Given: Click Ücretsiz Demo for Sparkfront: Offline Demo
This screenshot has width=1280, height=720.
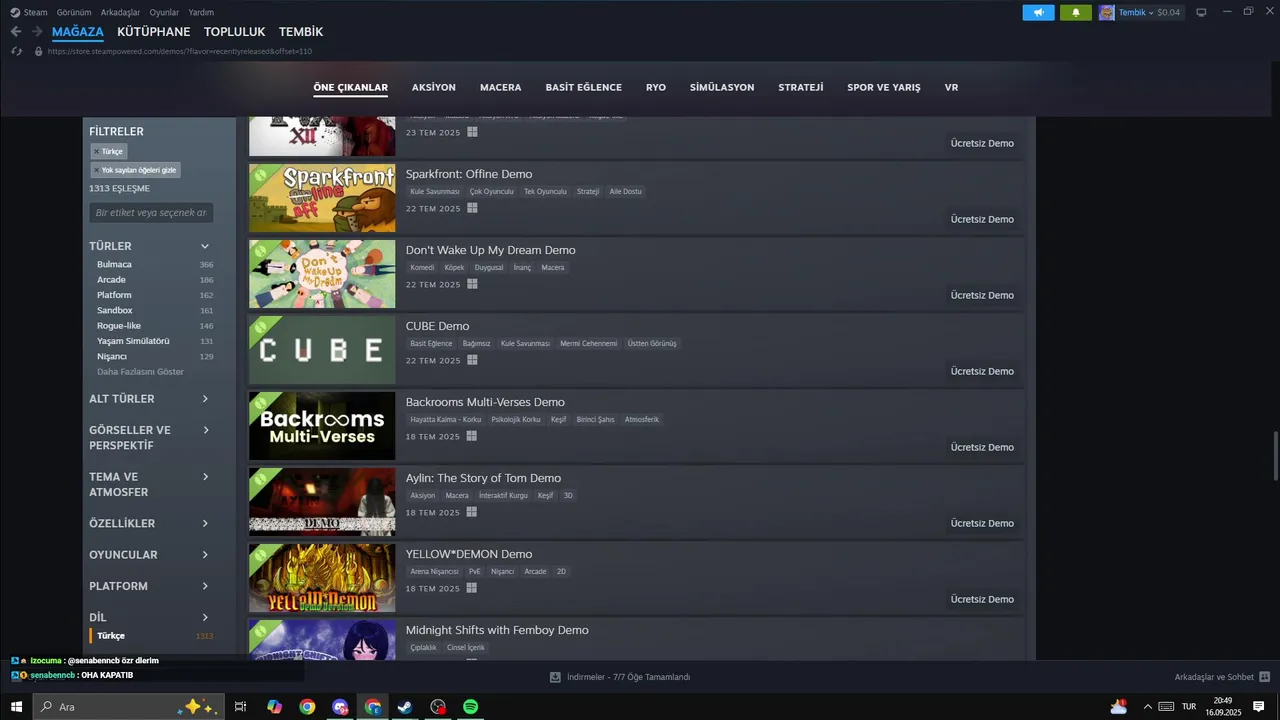Looking at the screenshot, I should click(982, 219).
